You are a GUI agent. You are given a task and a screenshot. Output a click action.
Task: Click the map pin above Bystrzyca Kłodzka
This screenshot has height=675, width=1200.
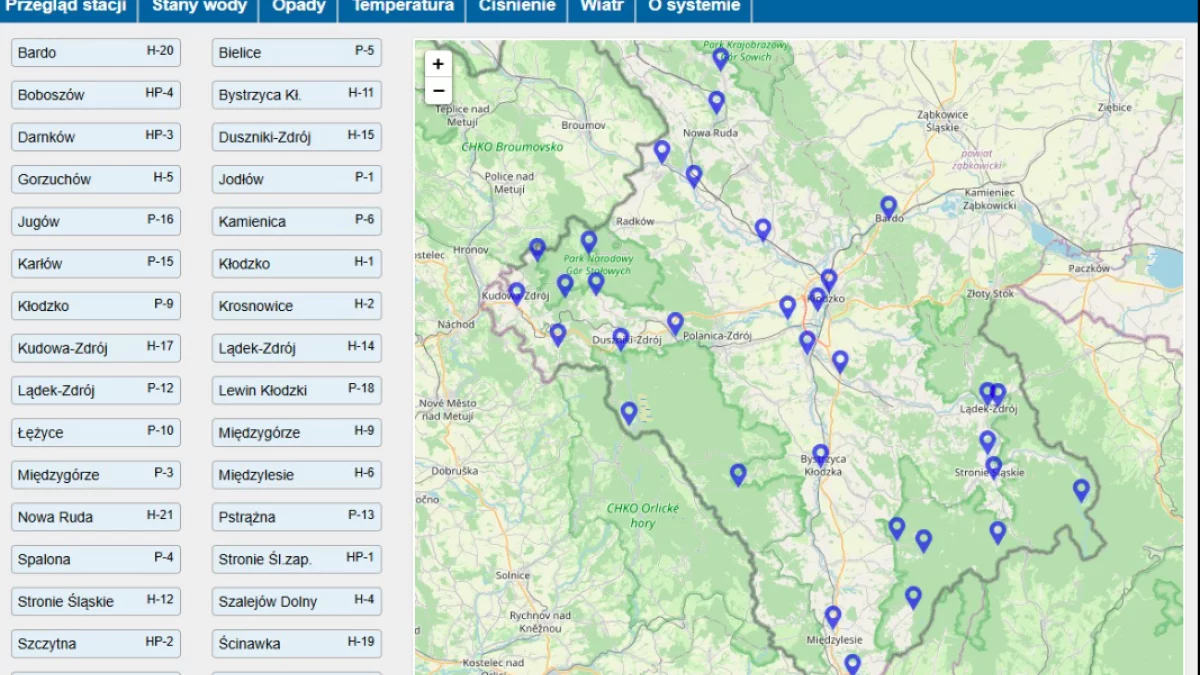click(x=820, y=455)
